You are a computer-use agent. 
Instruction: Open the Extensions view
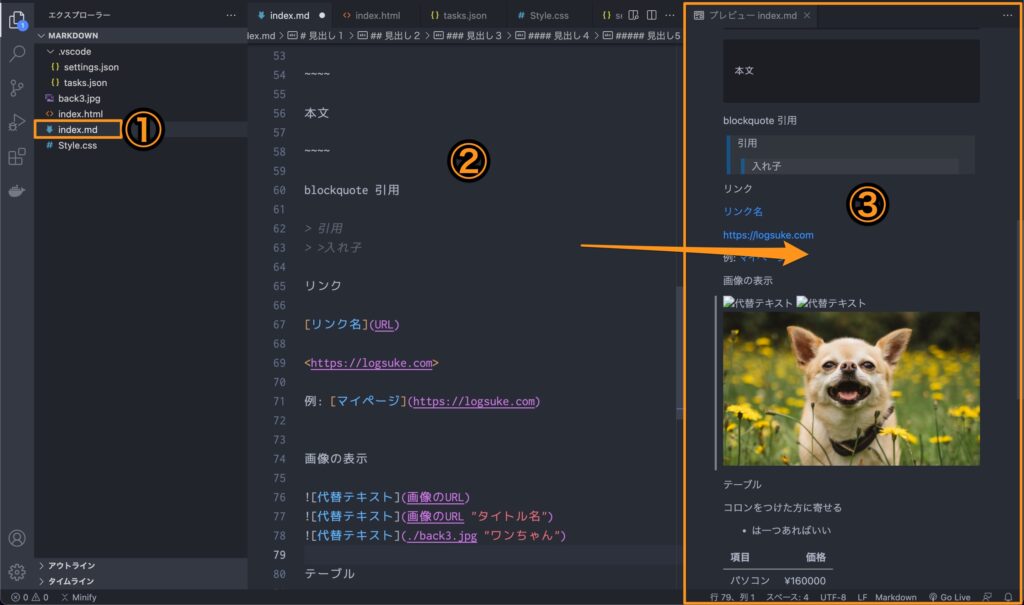coord(16,158)
